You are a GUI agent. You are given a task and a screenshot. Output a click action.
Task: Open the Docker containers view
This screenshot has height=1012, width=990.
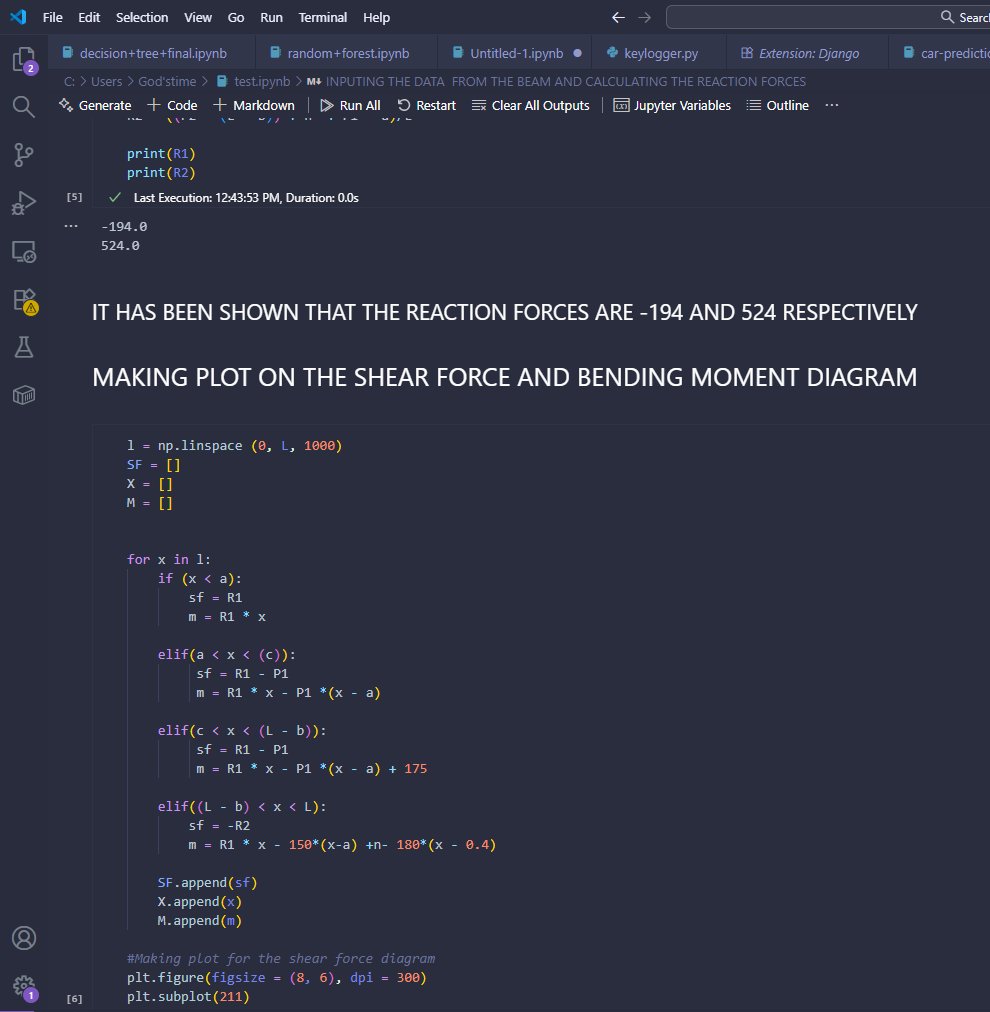22,394
